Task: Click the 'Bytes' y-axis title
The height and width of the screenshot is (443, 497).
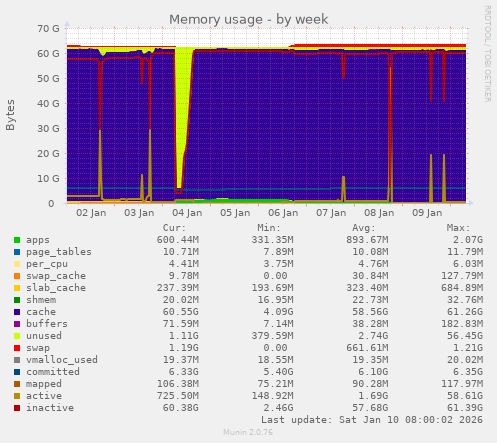Action: tap(10, 115)
